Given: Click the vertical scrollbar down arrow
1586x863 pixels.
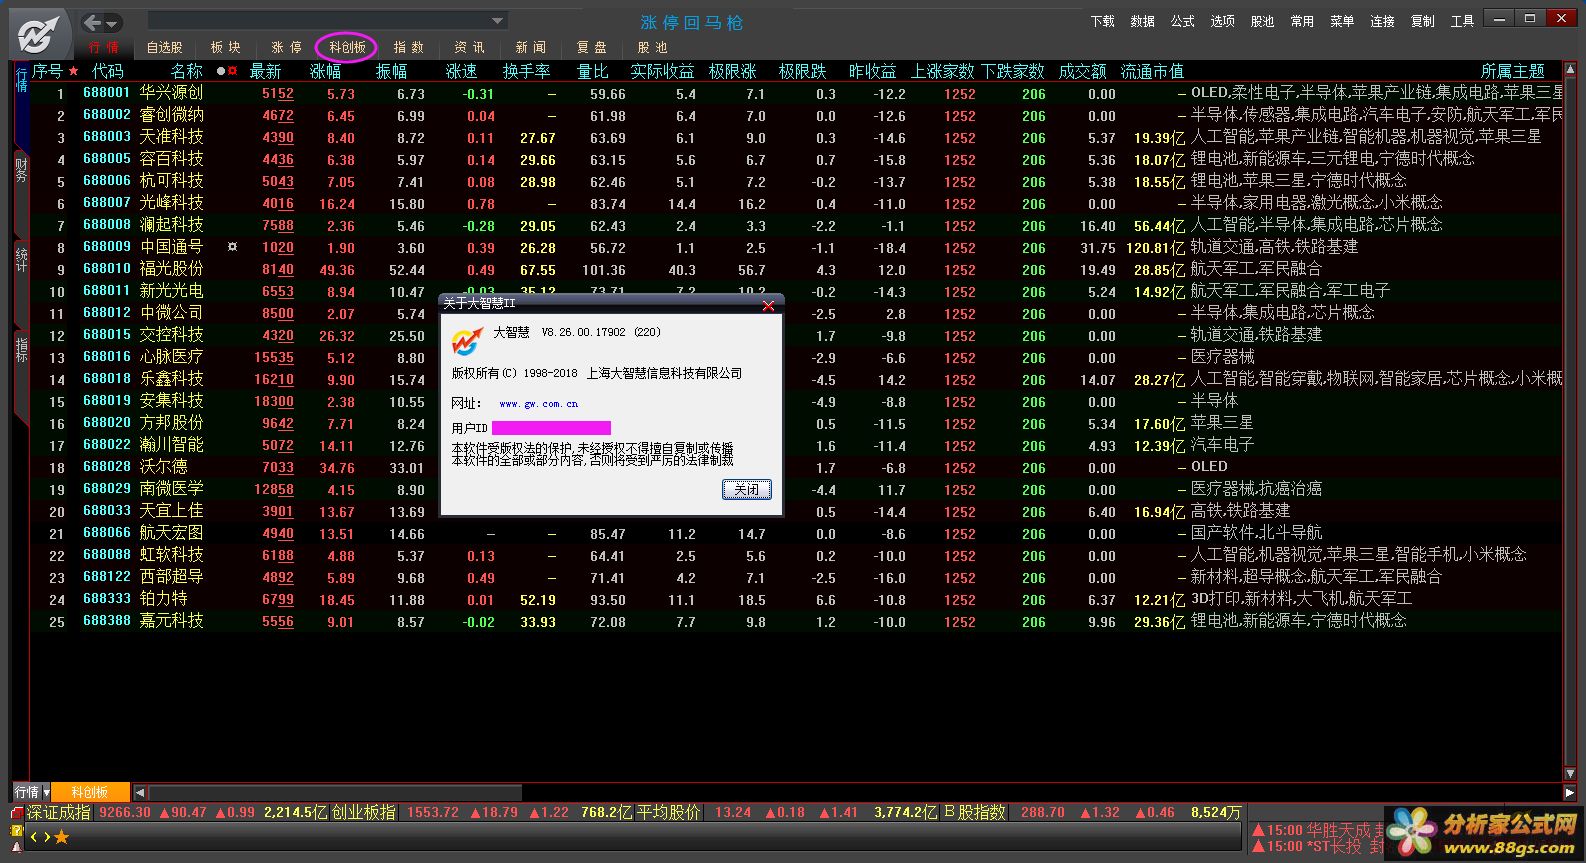Looking at the screenshot, I should [1570, 773].
